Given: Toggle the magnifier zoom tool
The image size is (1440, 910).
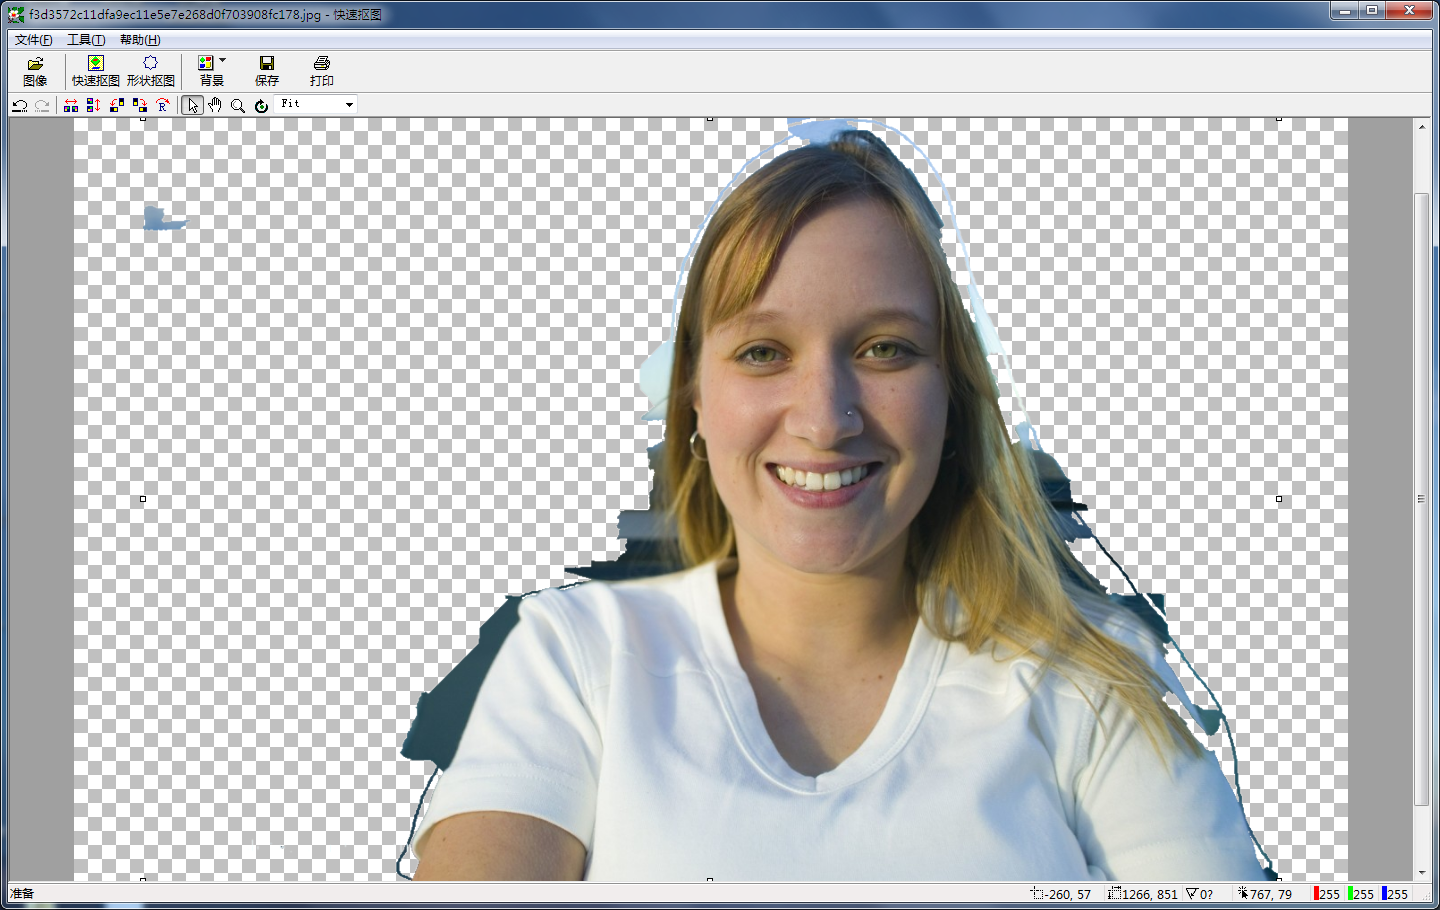Looking at the screenshot, I should point(238,105).
